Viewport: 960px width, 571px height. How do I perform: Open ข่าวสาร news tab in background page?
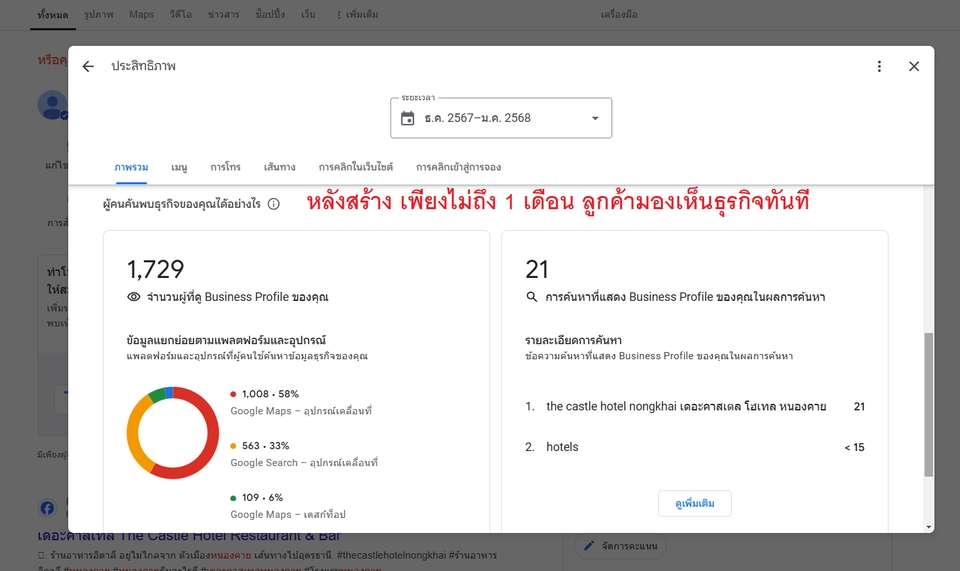click(223, 15)
